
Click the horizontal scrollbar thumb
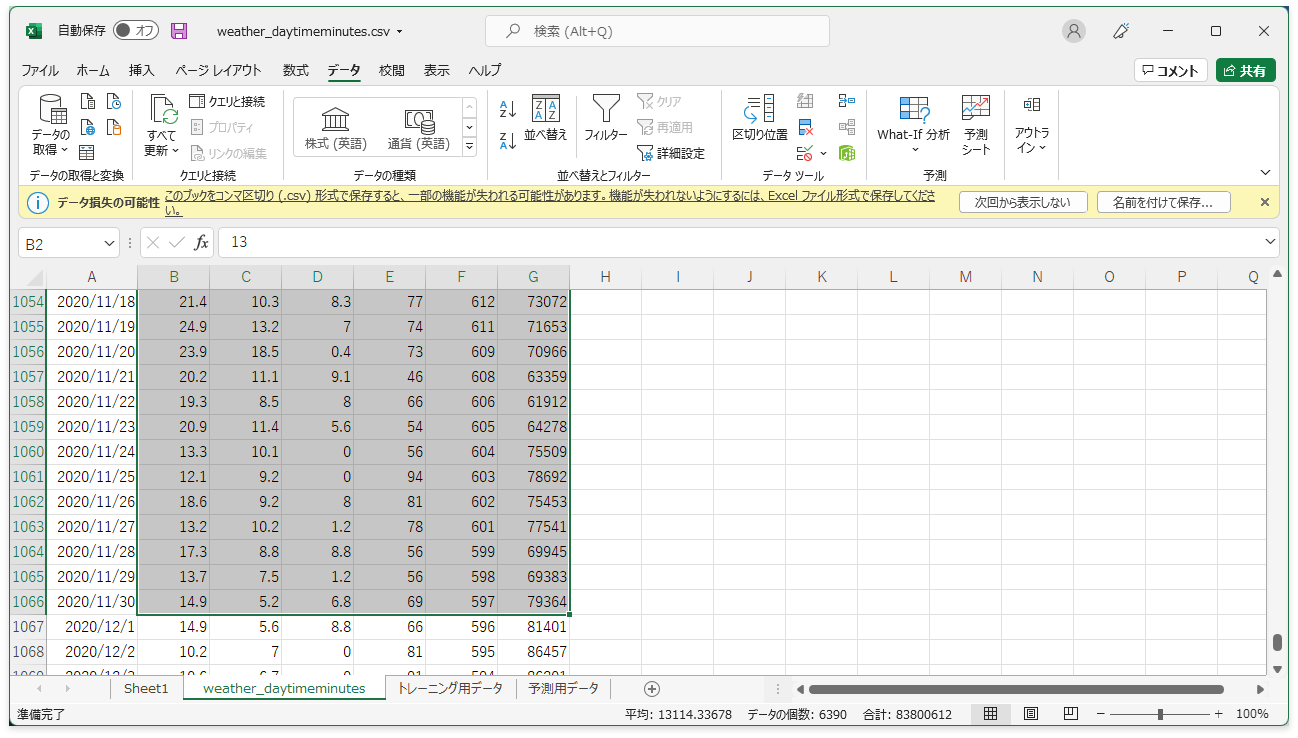pyautogui.click(x=1016, y=689)
